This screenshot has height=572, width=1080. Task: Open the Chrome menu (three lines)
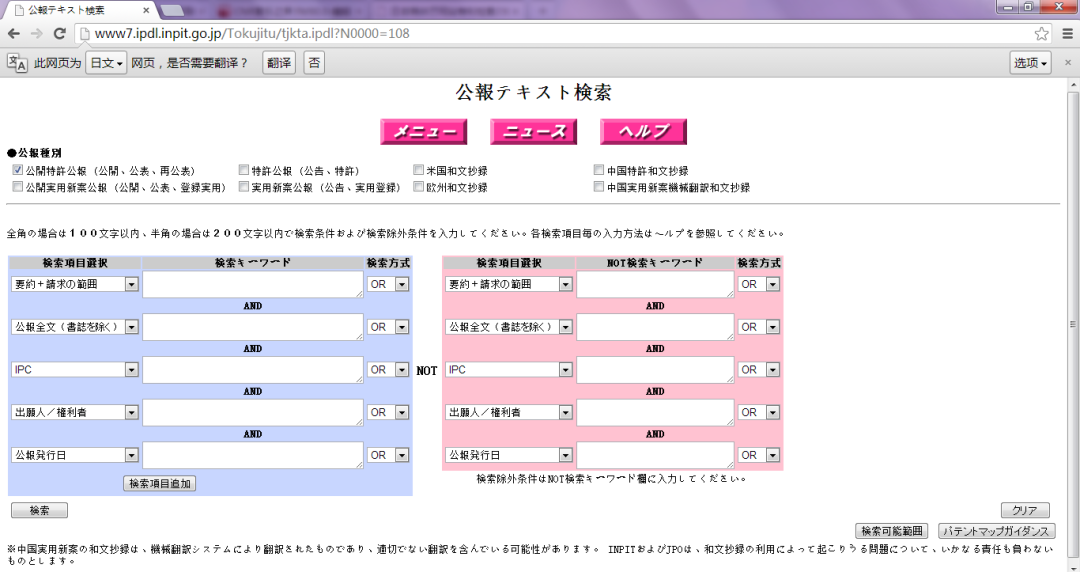pyautogui.click(x=1068, y=33)
